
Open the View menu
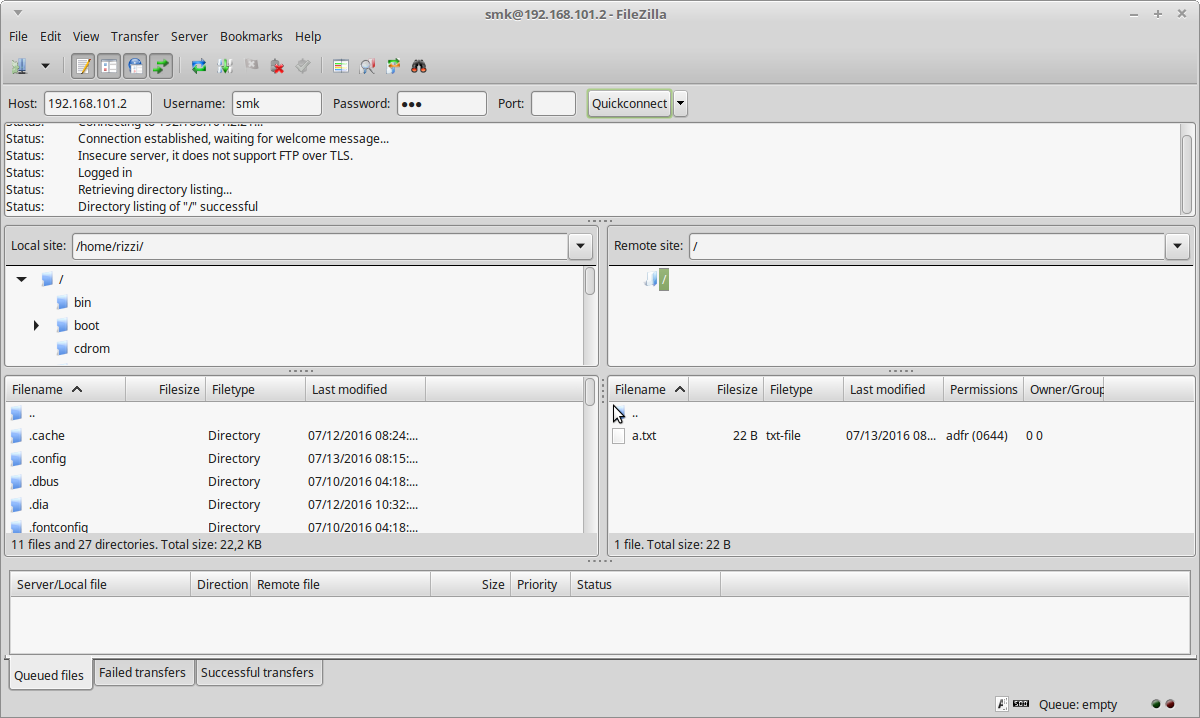pos(86,36)
